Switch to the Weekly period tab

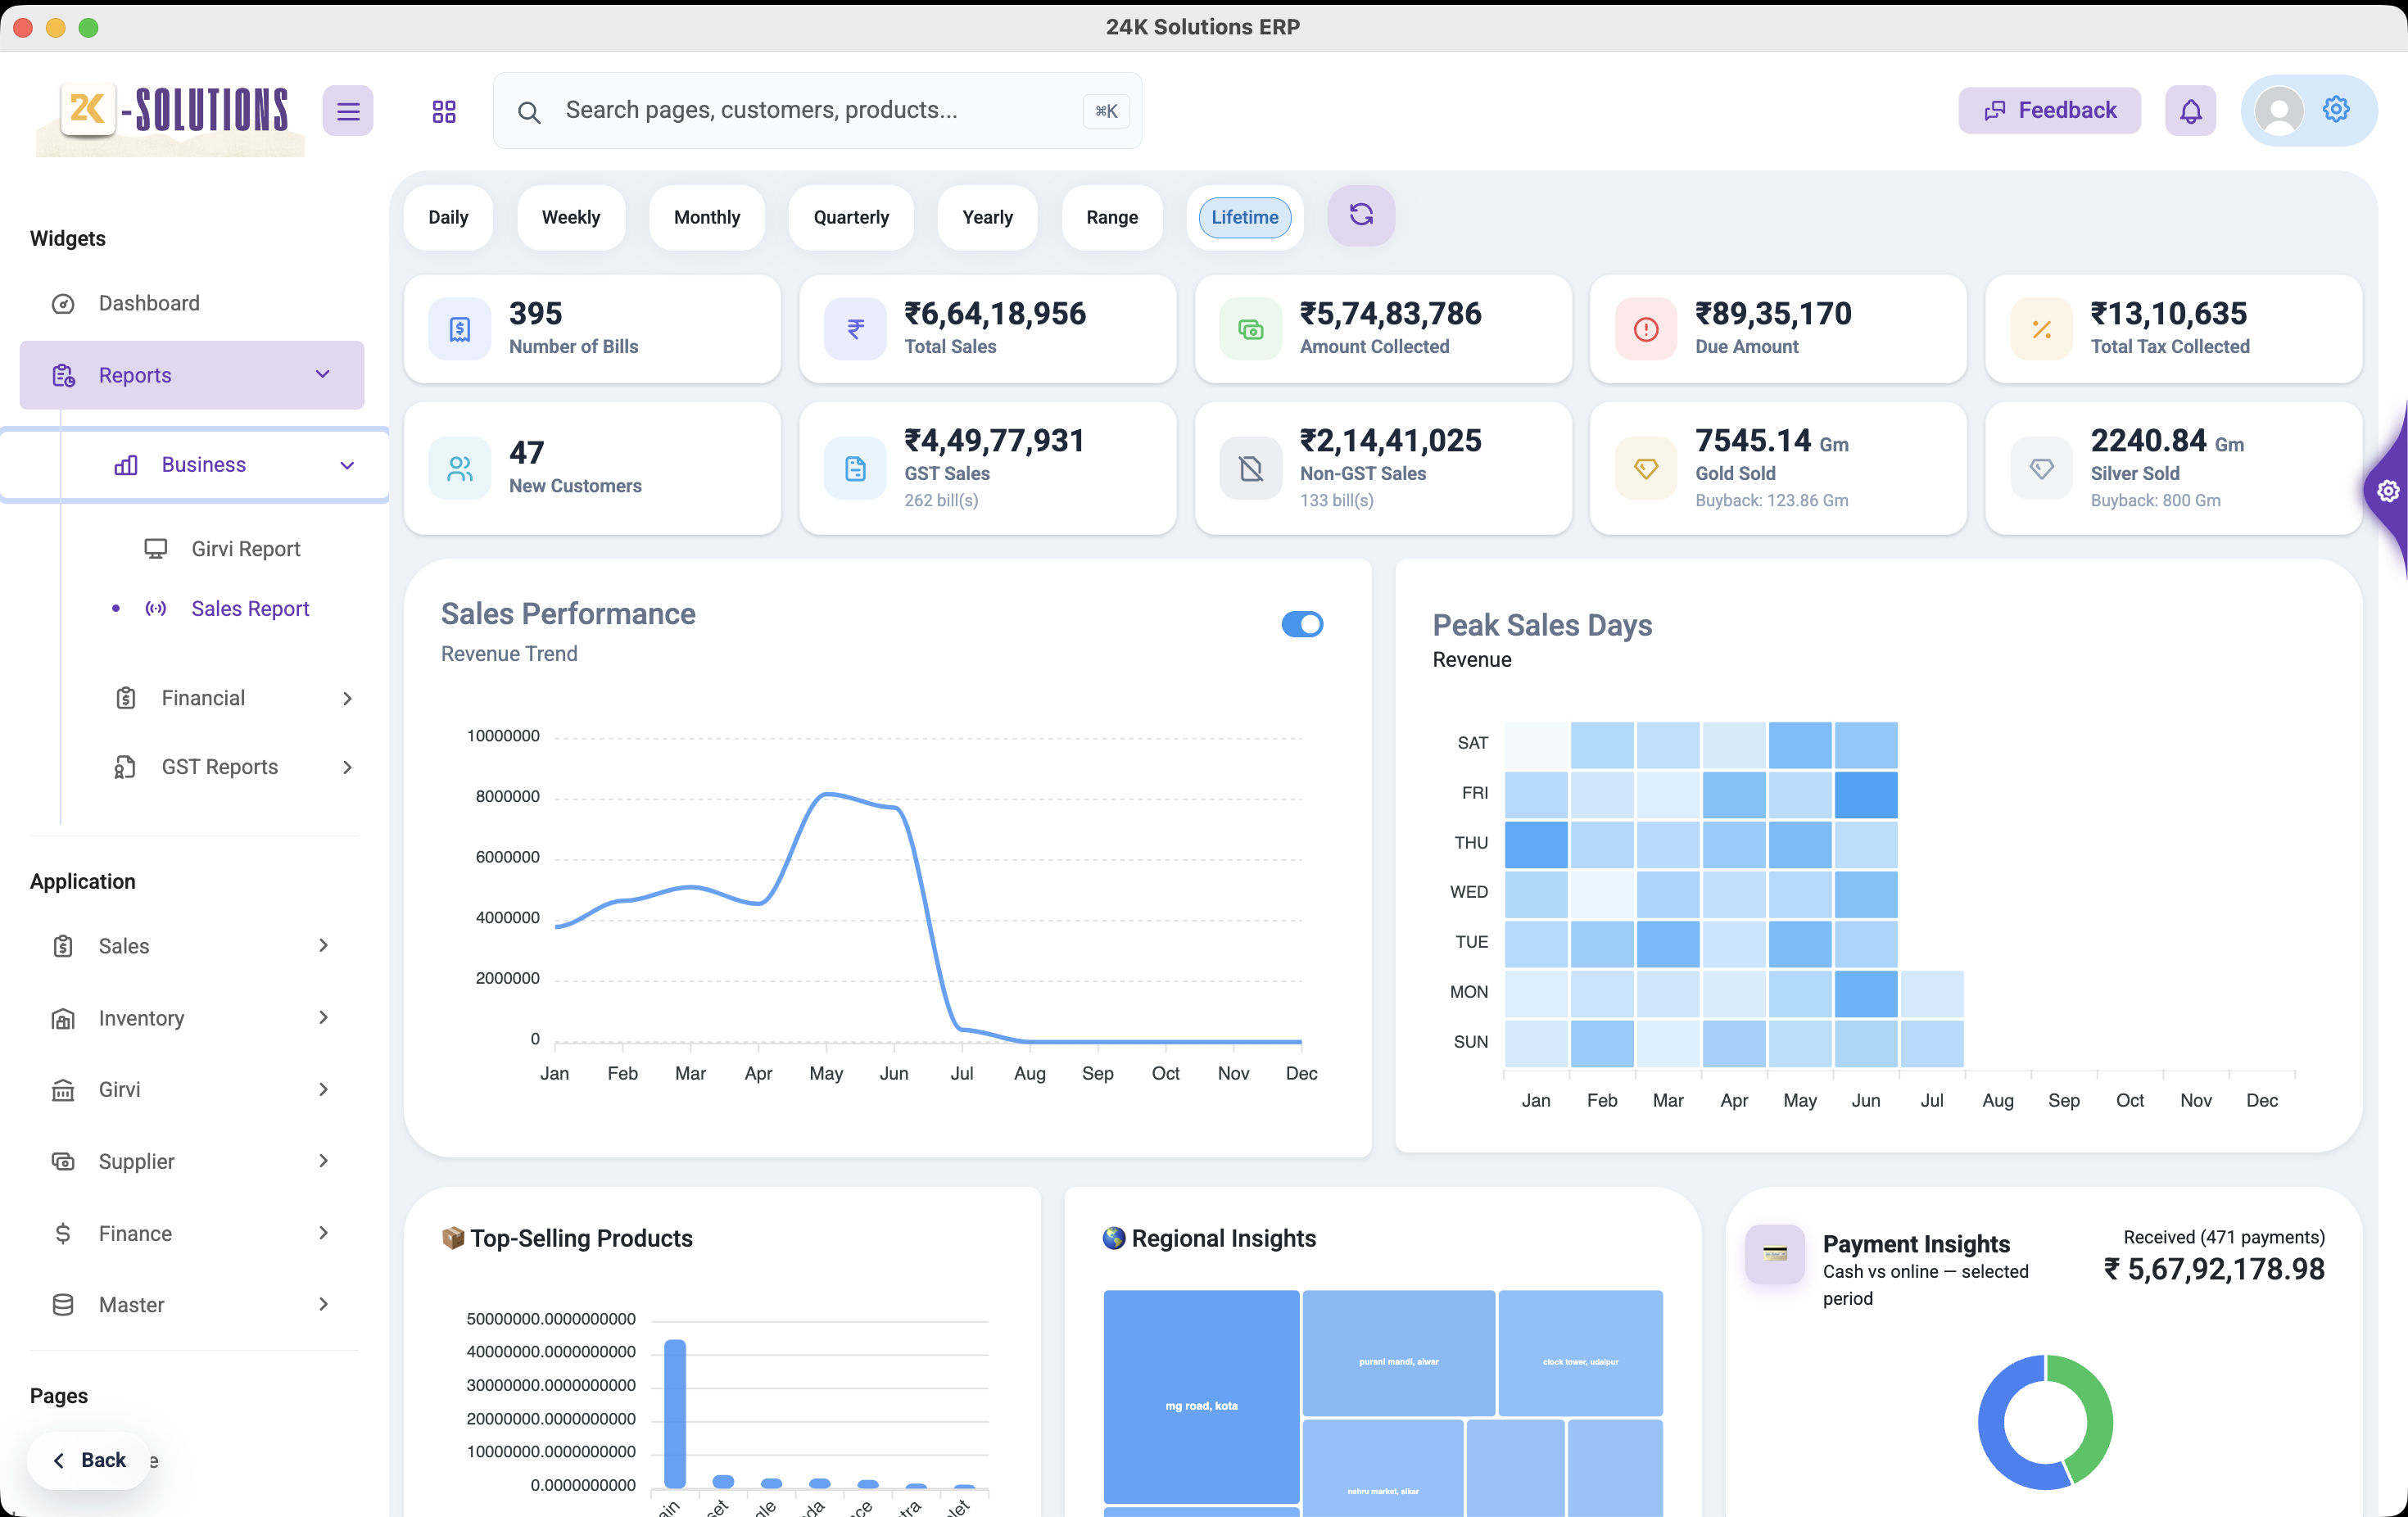pyautogui.click(x=571, y=217)
